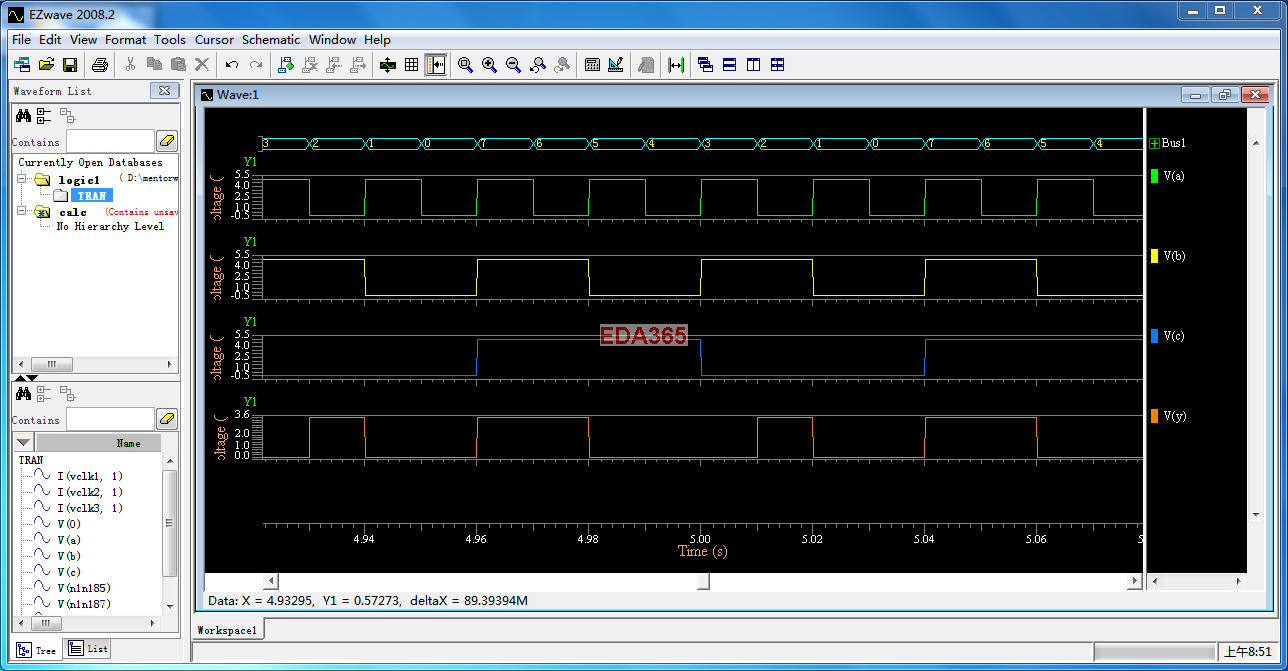Collapse the logic1 database tree node
This screenshot has height=671, width=1288.
(x=22, y=180)
